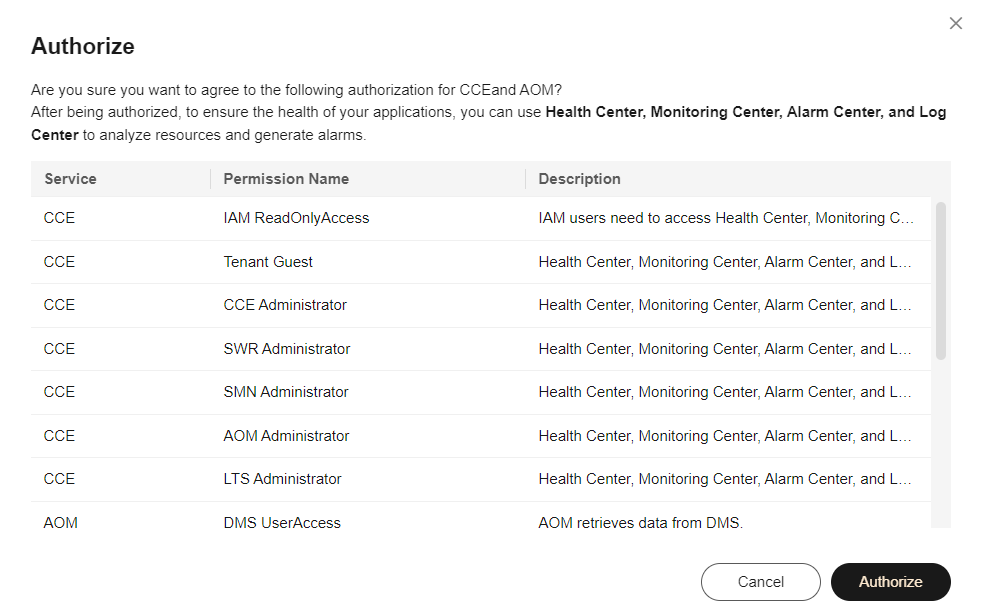Click Tenant Guest permission name
Image resolution: width=981 pixels, height=613 pixels.
[x=268, y=261]
